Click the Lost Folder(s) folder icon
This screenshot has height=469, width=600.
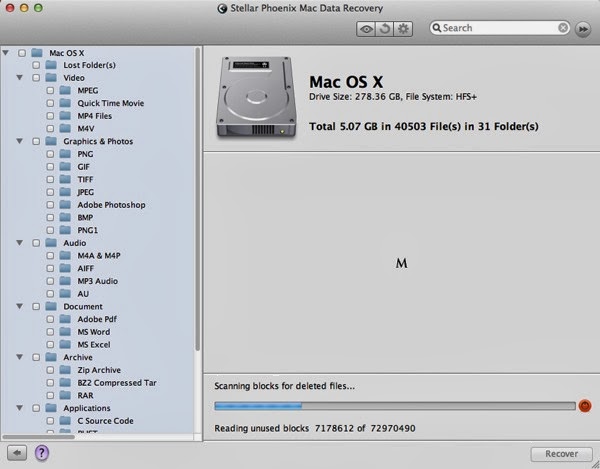pyautogui.click(x=51, y=65)
